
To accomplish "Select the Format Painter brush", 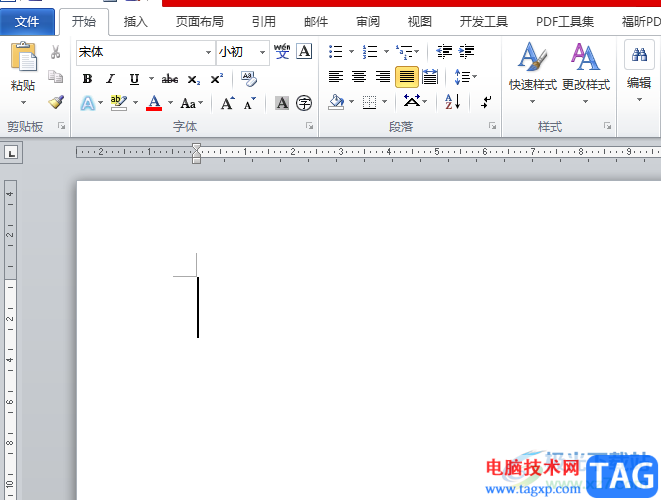I will point(56,102).
